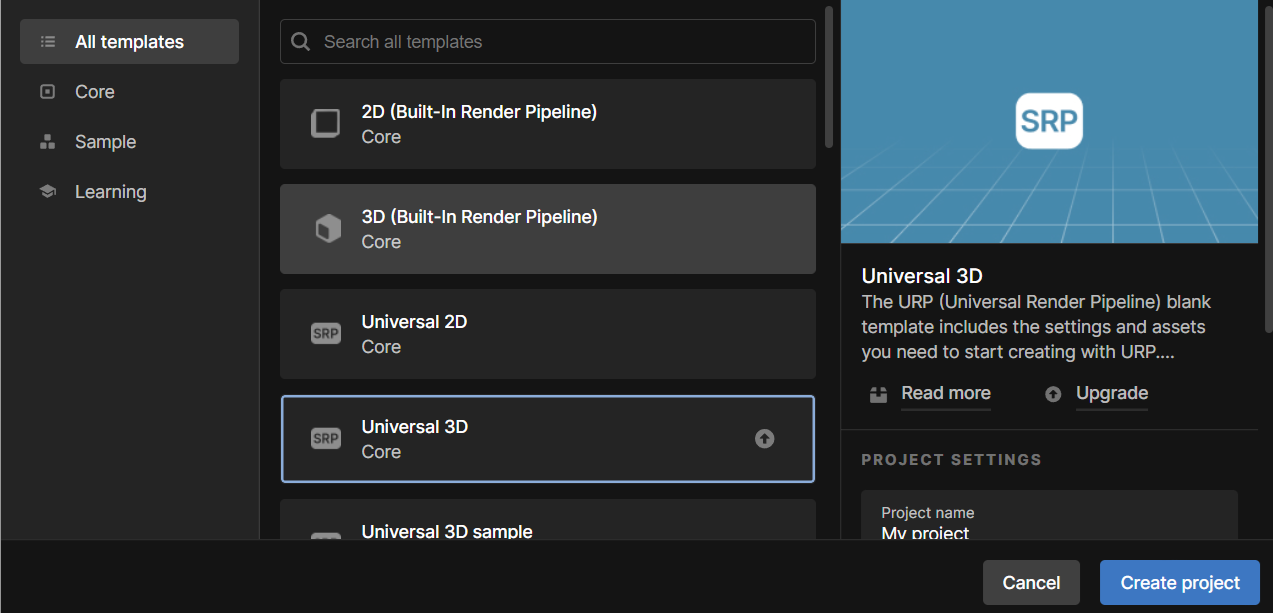Click the Learning graduation cap icon
The height and width of the screenshot is (613, 1273).
[47, 192]
